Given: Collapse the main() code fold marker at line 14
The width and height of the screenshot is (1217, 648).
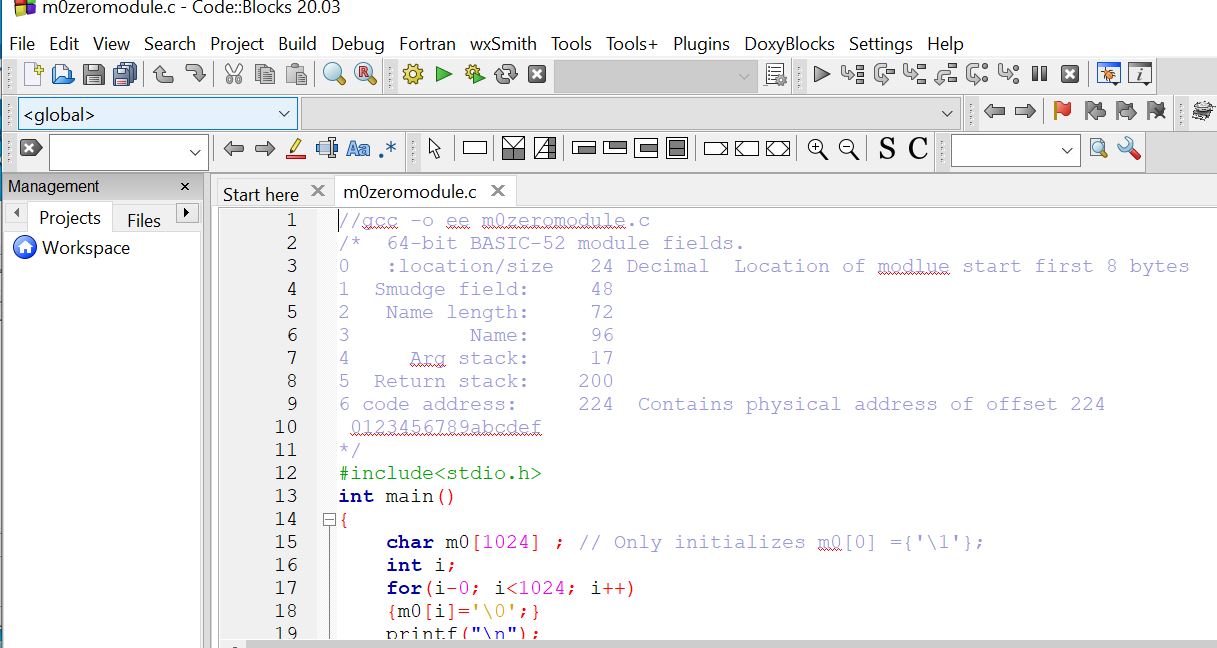Looking at the screenshot, I should point(328,520).
